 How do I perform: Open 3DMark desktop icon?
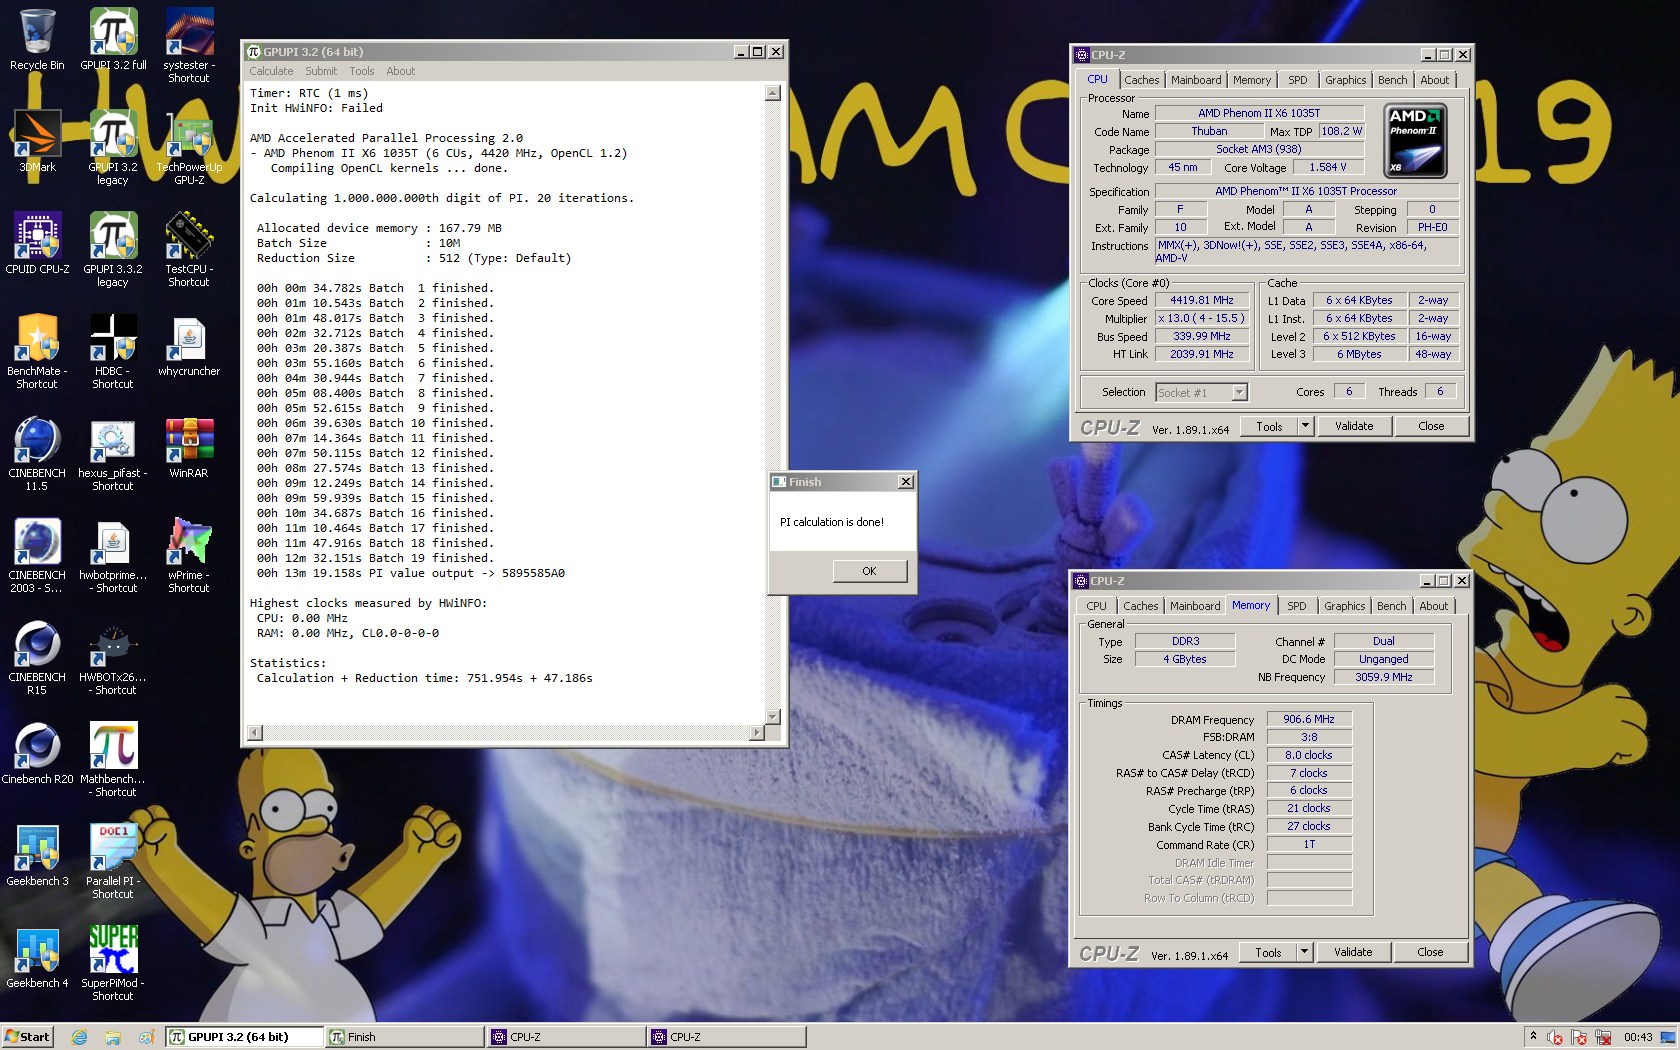[37, 142]
